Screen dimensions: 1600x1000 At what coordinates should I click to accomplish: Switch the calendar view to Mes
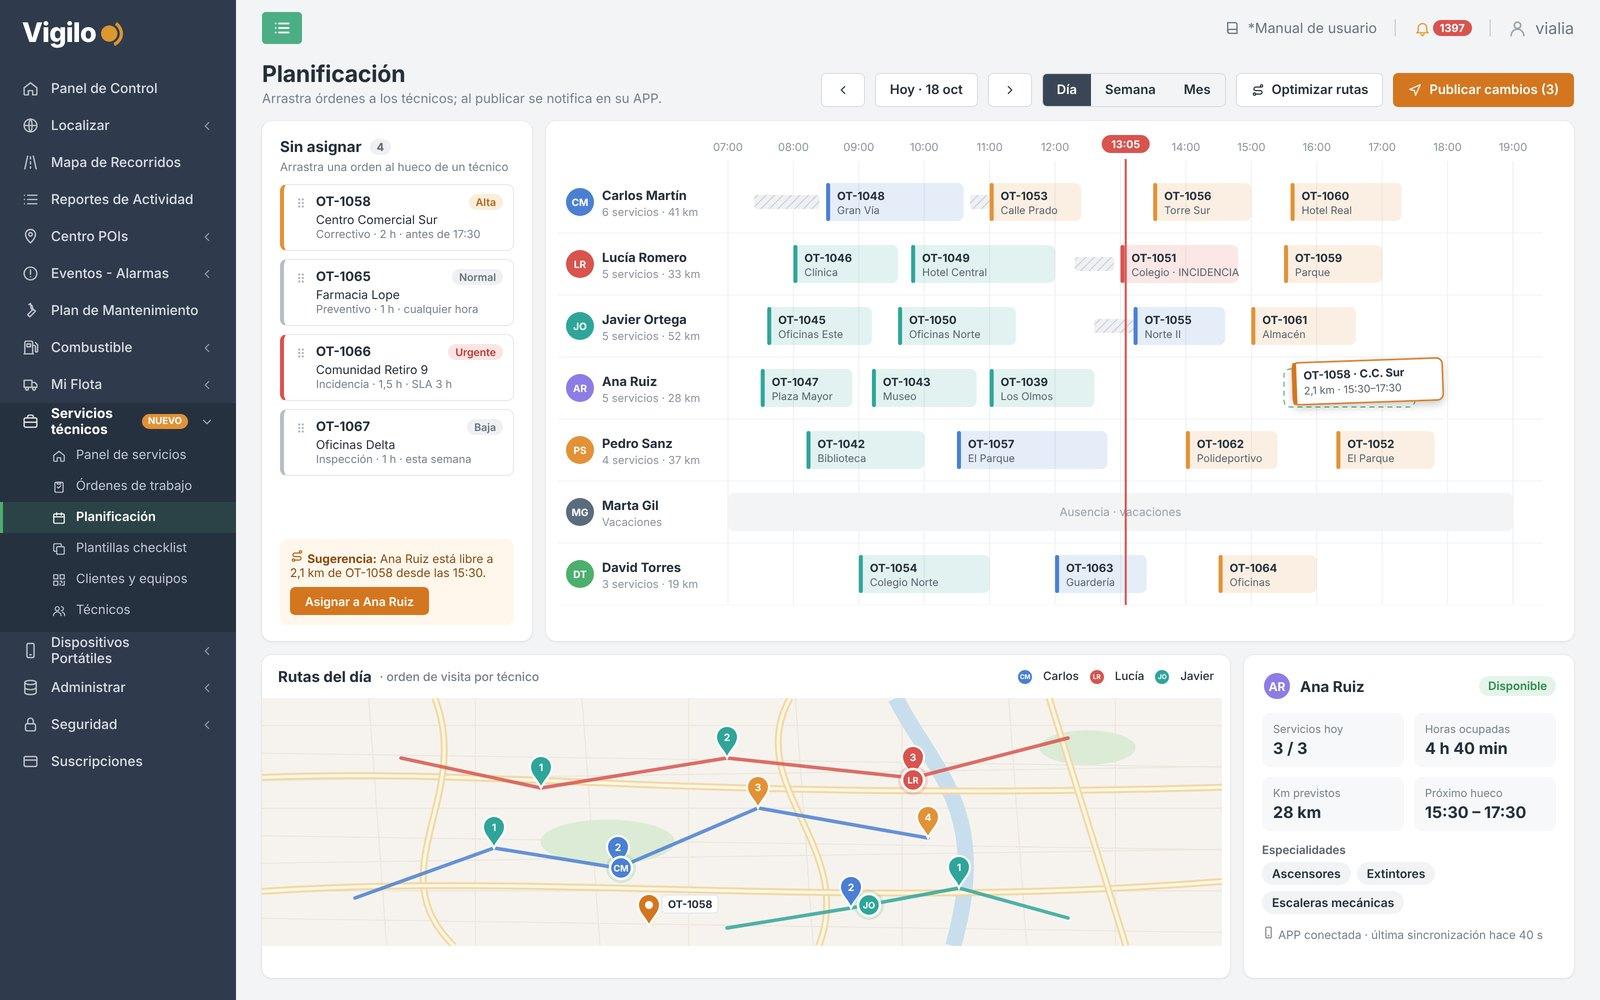pos(1197,89)
